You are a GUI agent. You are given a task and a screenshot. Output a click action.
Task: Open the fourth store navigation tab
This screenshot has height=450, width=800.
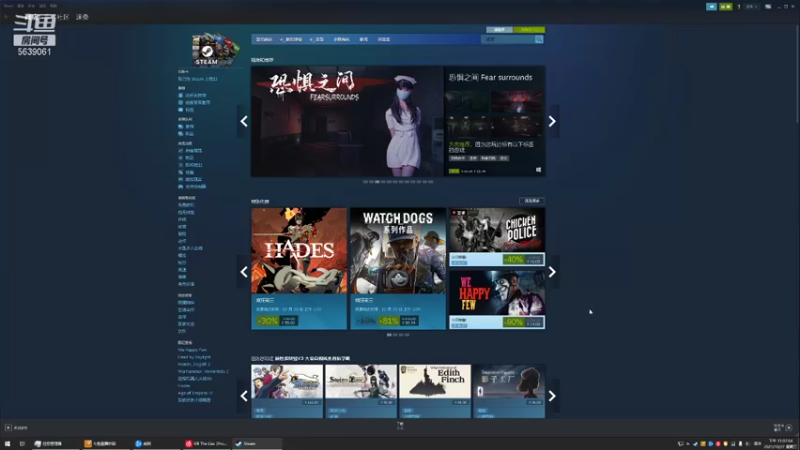coord(341,39)
